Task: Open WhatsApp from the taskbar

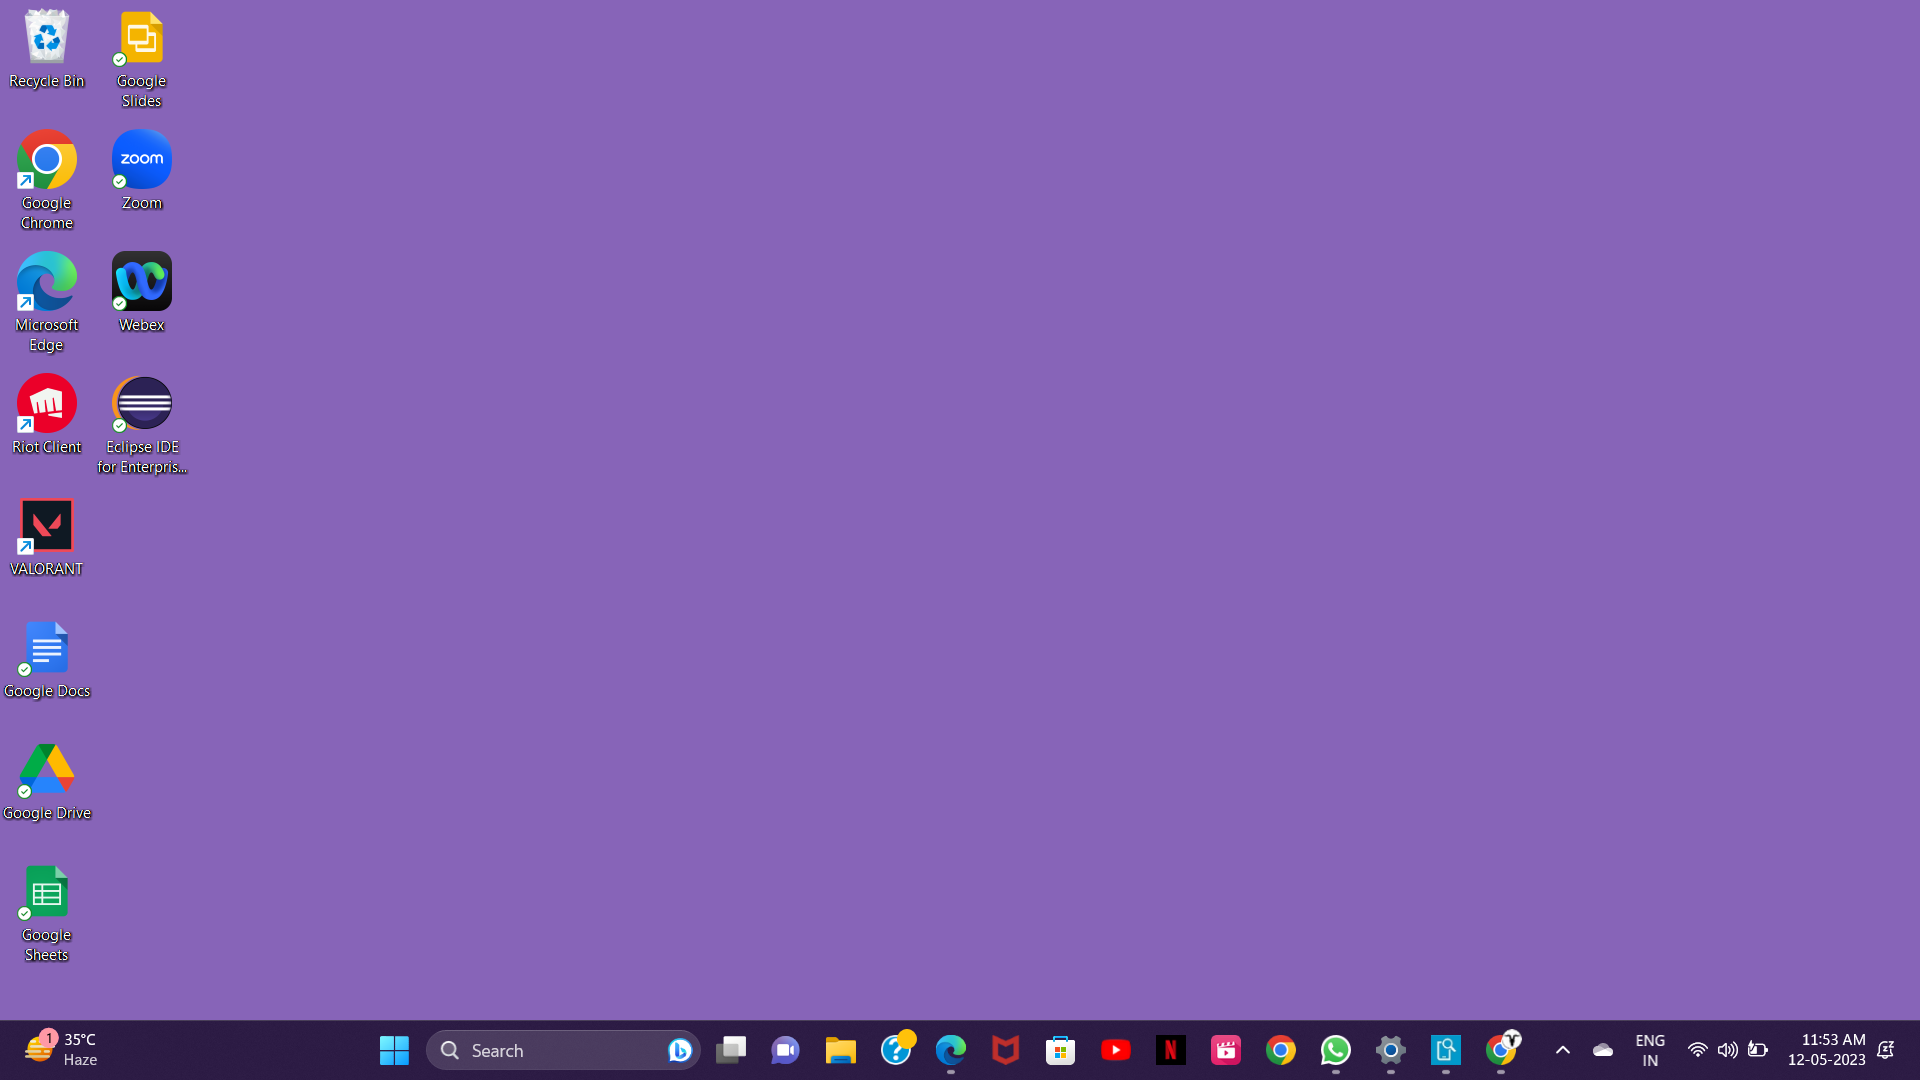Action: [1335, 1050]
